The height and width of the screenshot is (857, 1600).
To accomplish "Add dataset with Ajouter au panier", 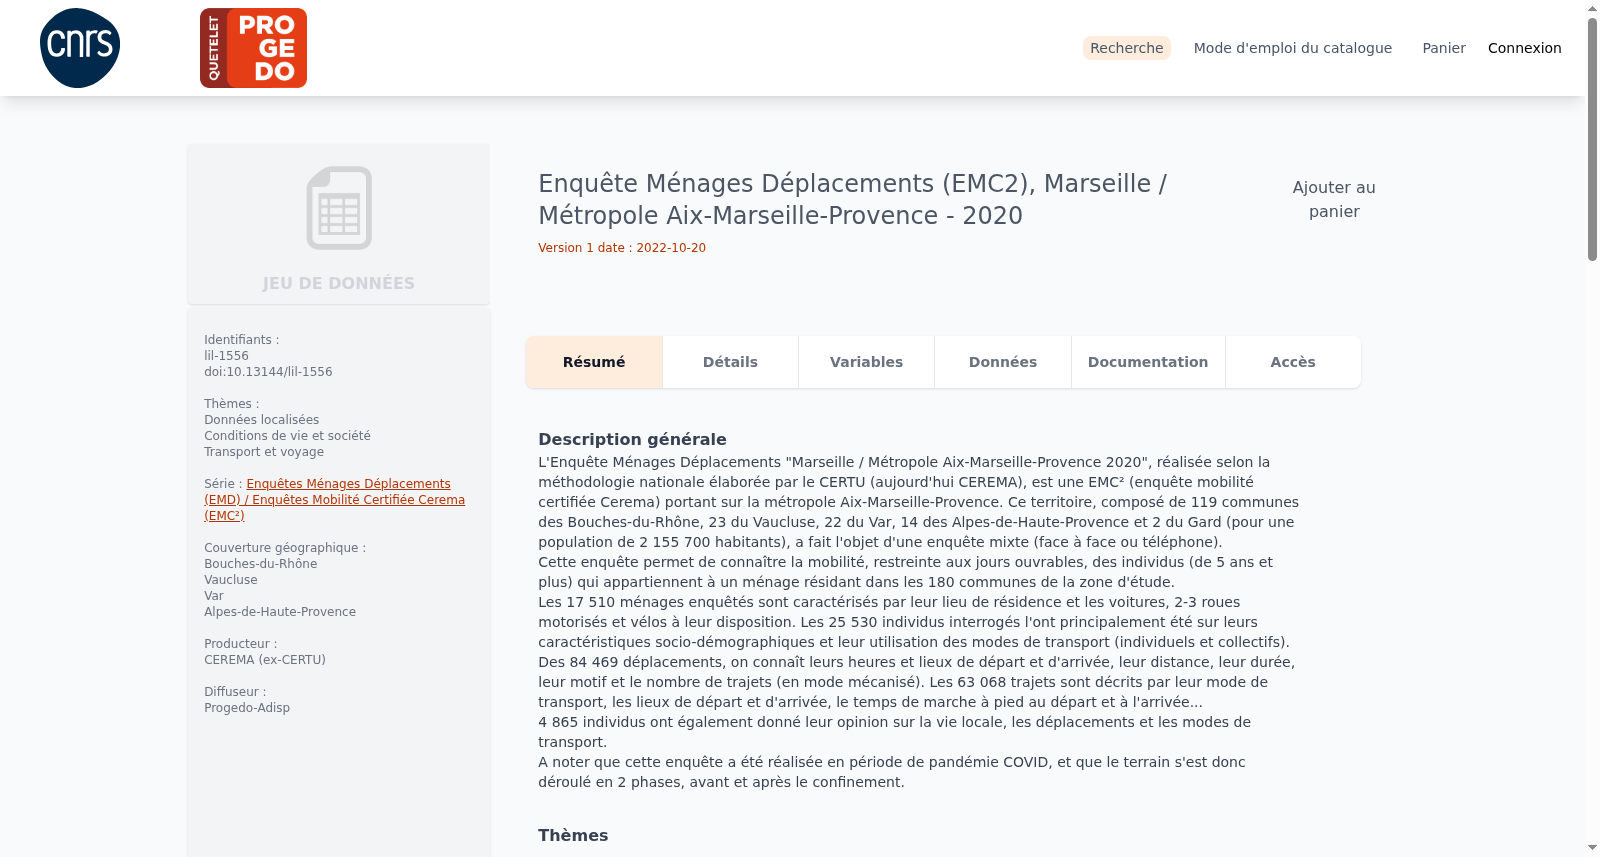I will click(x=1334, y=199).
